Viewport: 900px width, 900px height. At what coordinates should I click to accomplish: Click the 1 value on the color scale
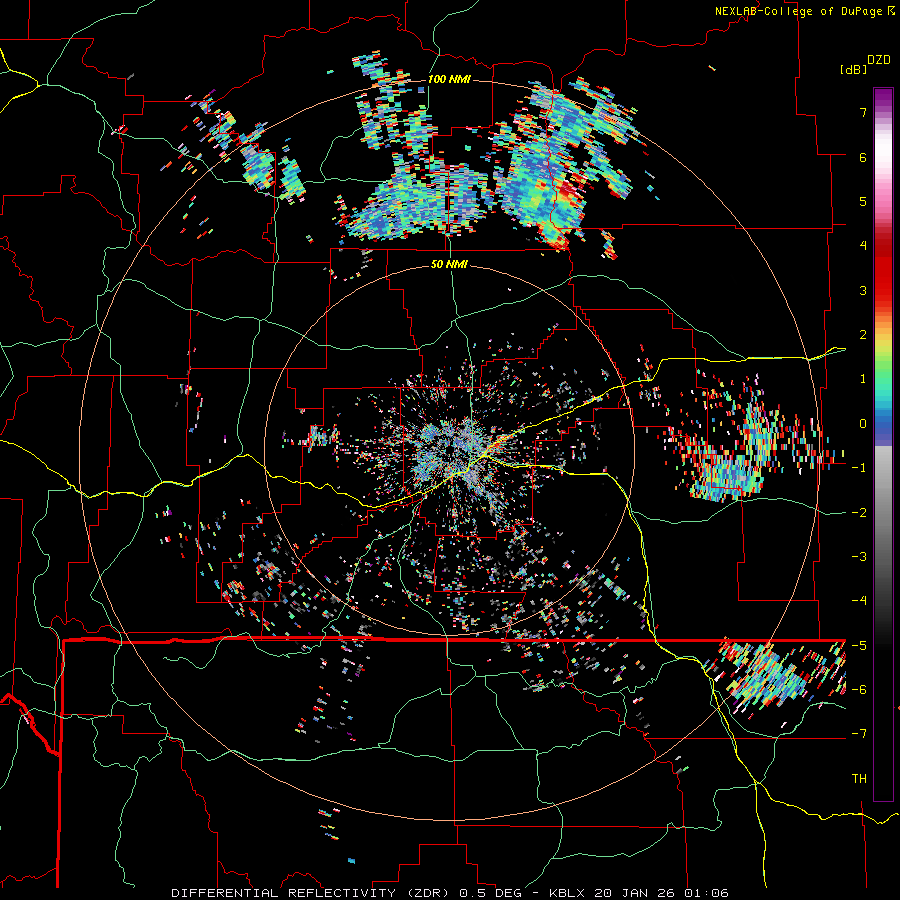point(863,379)
